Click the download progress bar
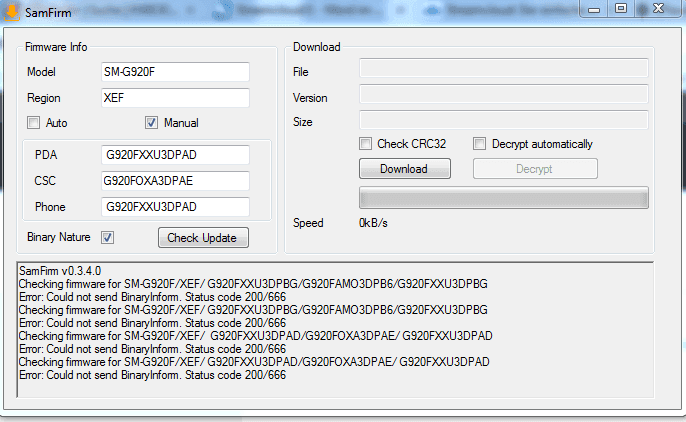The width and height of the screenshot is (686, 422). pyautogui.click(x=504, y=198)
